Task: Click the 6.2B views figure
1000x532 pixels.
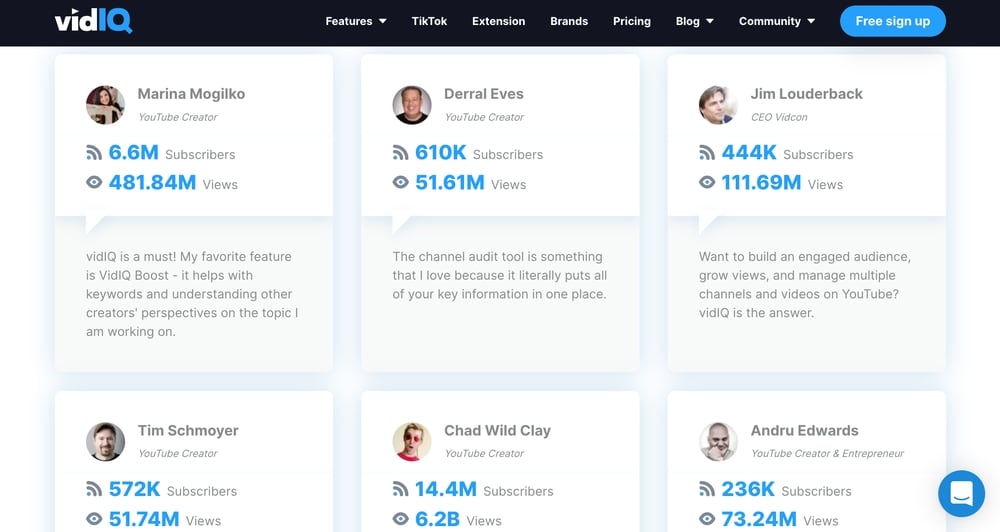Action: (438, 519)
